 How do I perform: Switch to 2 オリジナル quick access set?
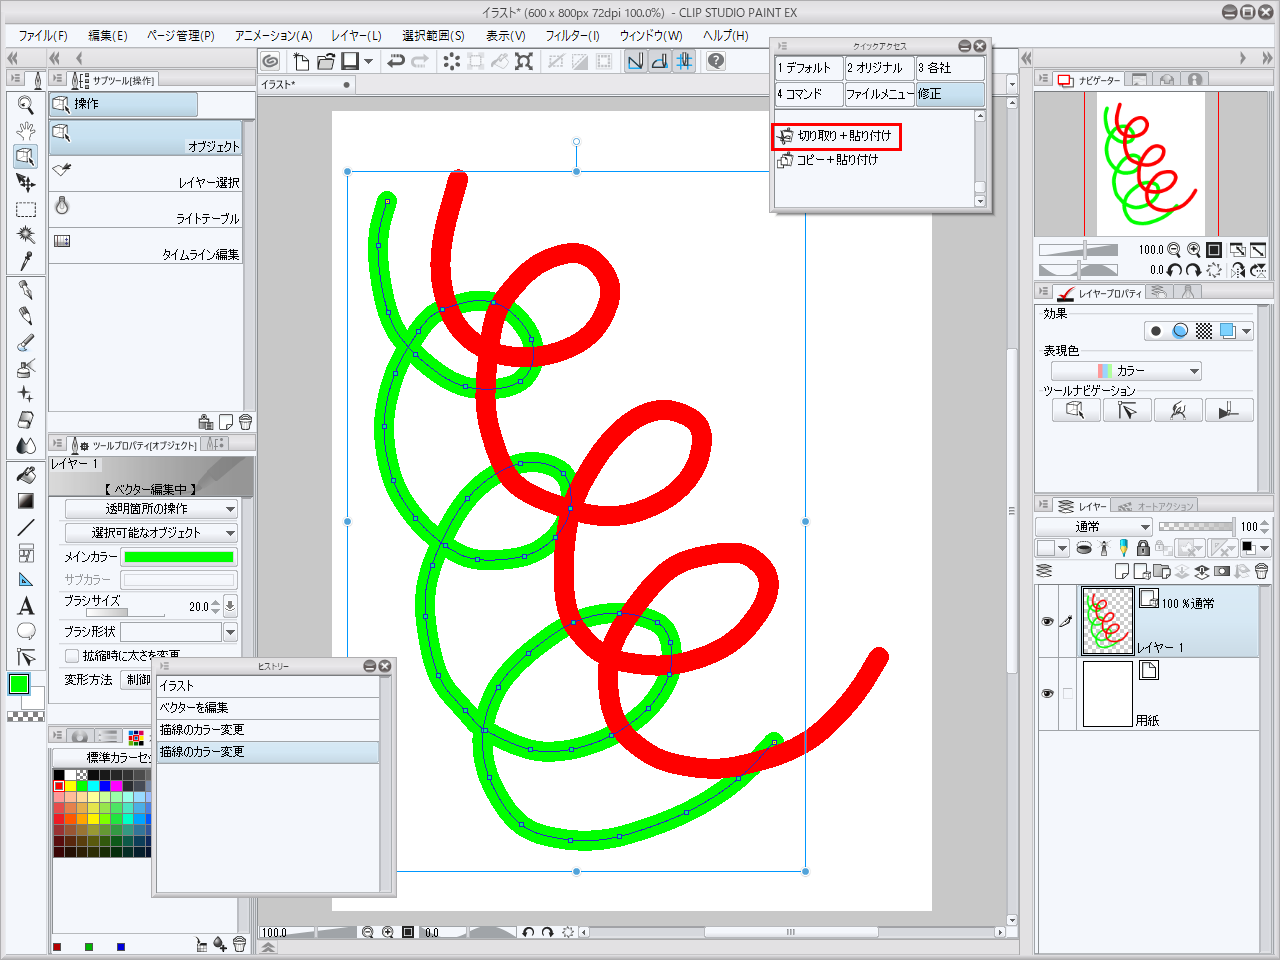coord(879,68)
